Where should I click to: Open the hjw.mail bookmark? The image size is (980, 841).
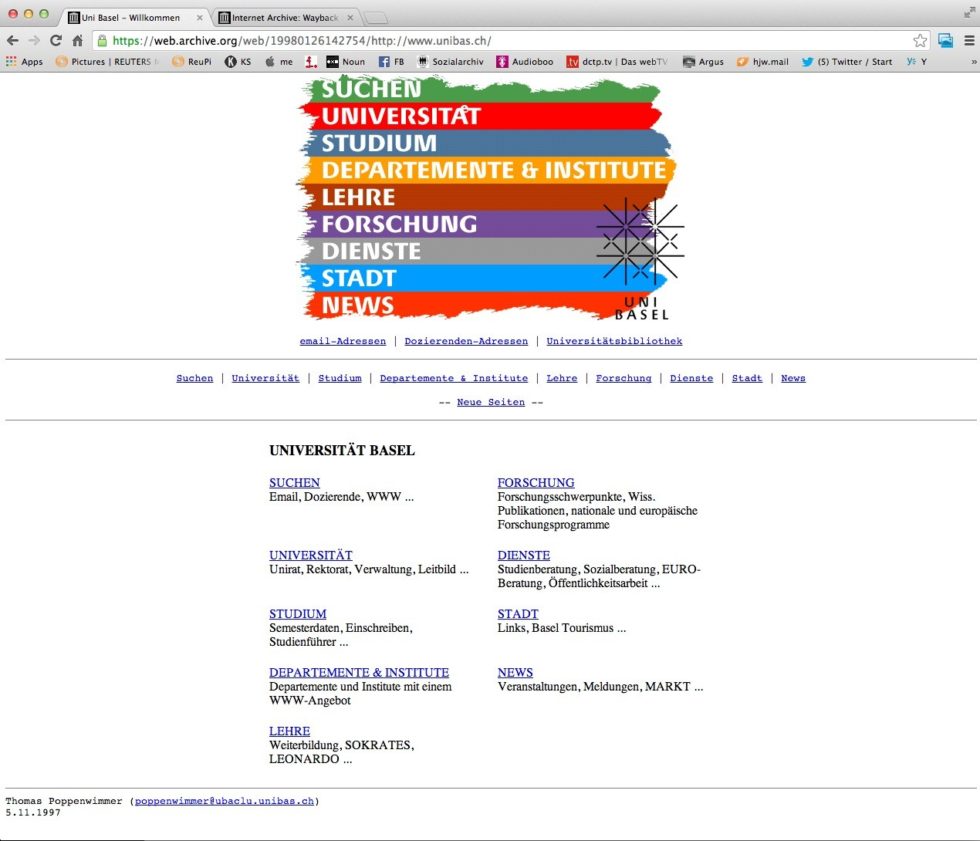click(x=762, y=61)
